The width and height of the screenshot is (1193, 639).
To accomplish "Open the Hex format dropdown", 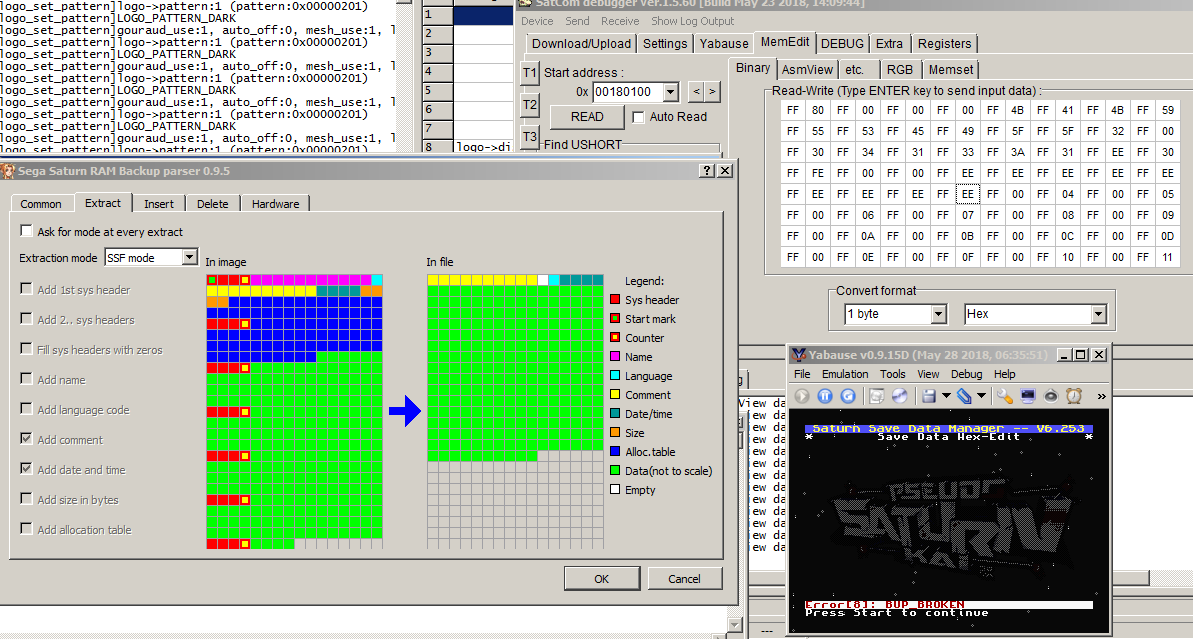I will 1098,314.
